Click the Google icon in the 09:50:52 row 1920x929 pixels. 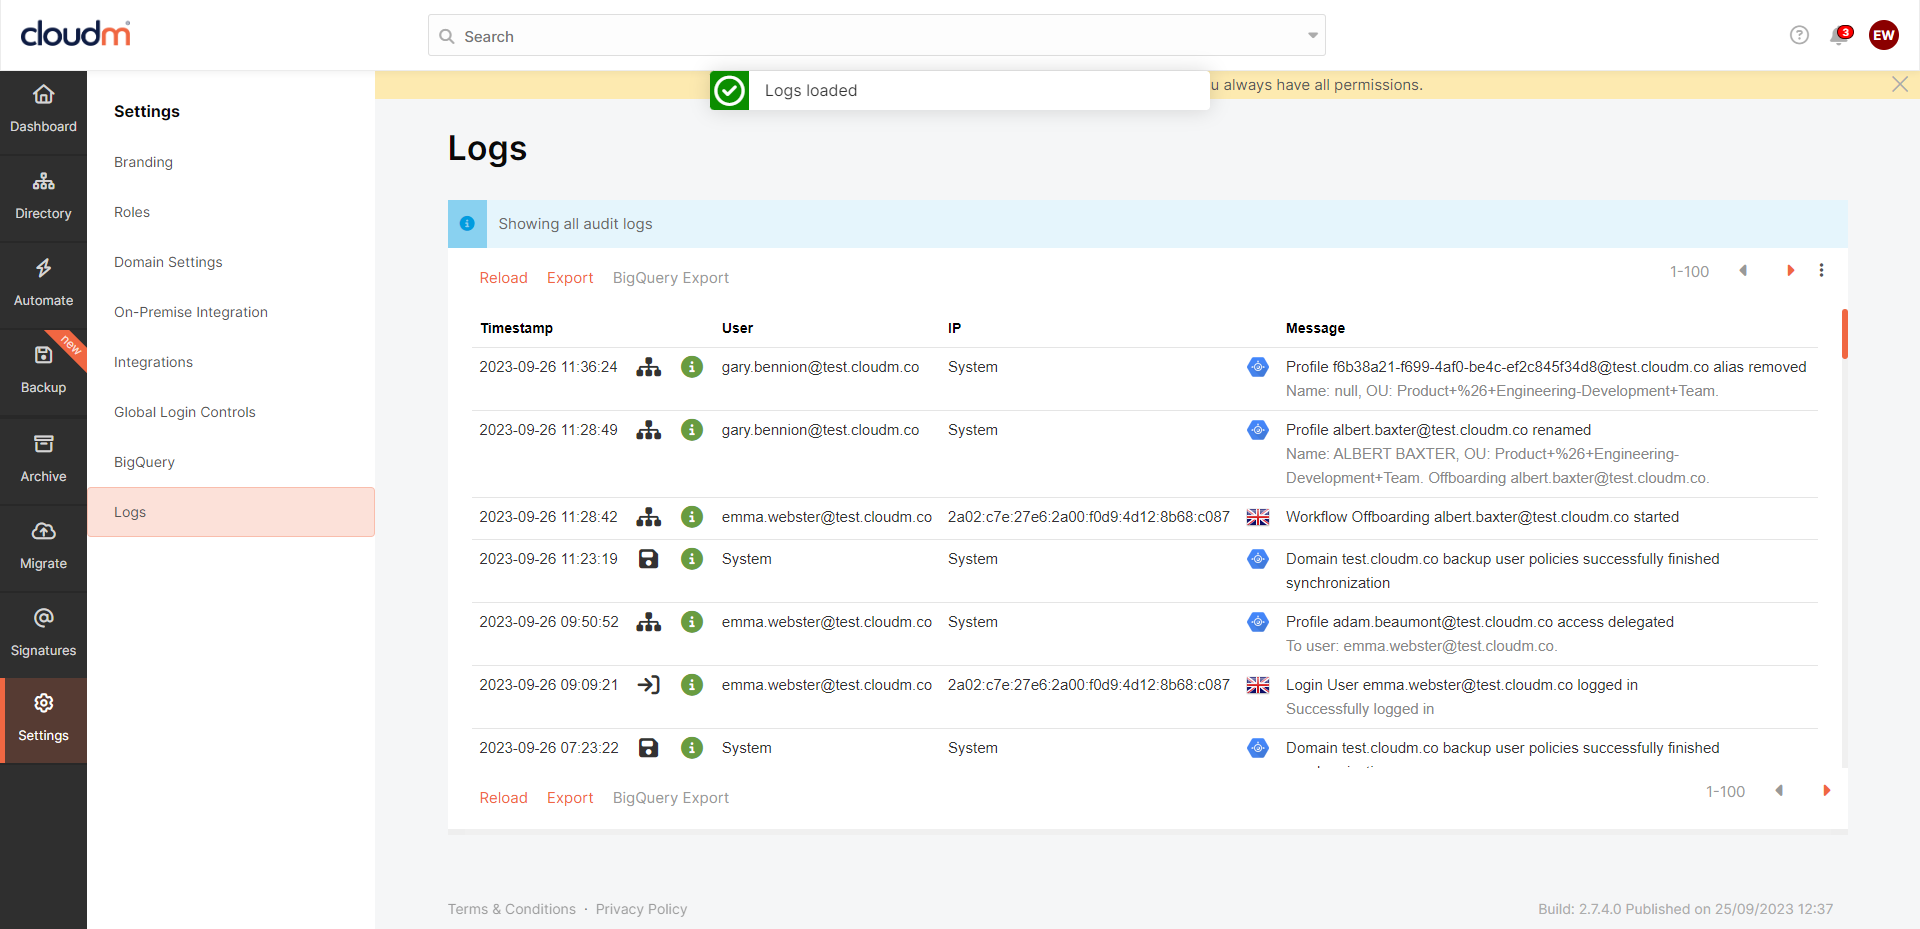(1258, 622)
